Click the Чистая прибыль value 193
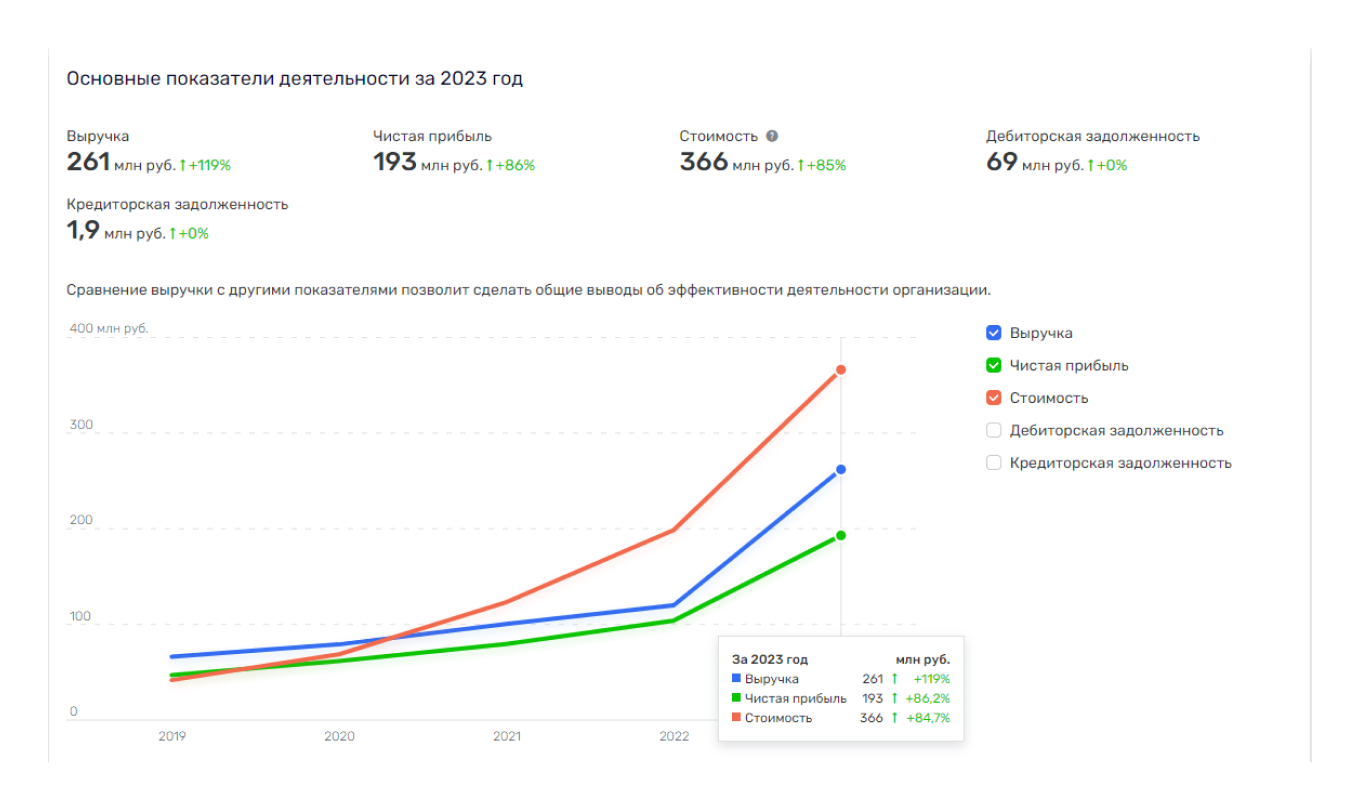 click(x=394, y=162)
